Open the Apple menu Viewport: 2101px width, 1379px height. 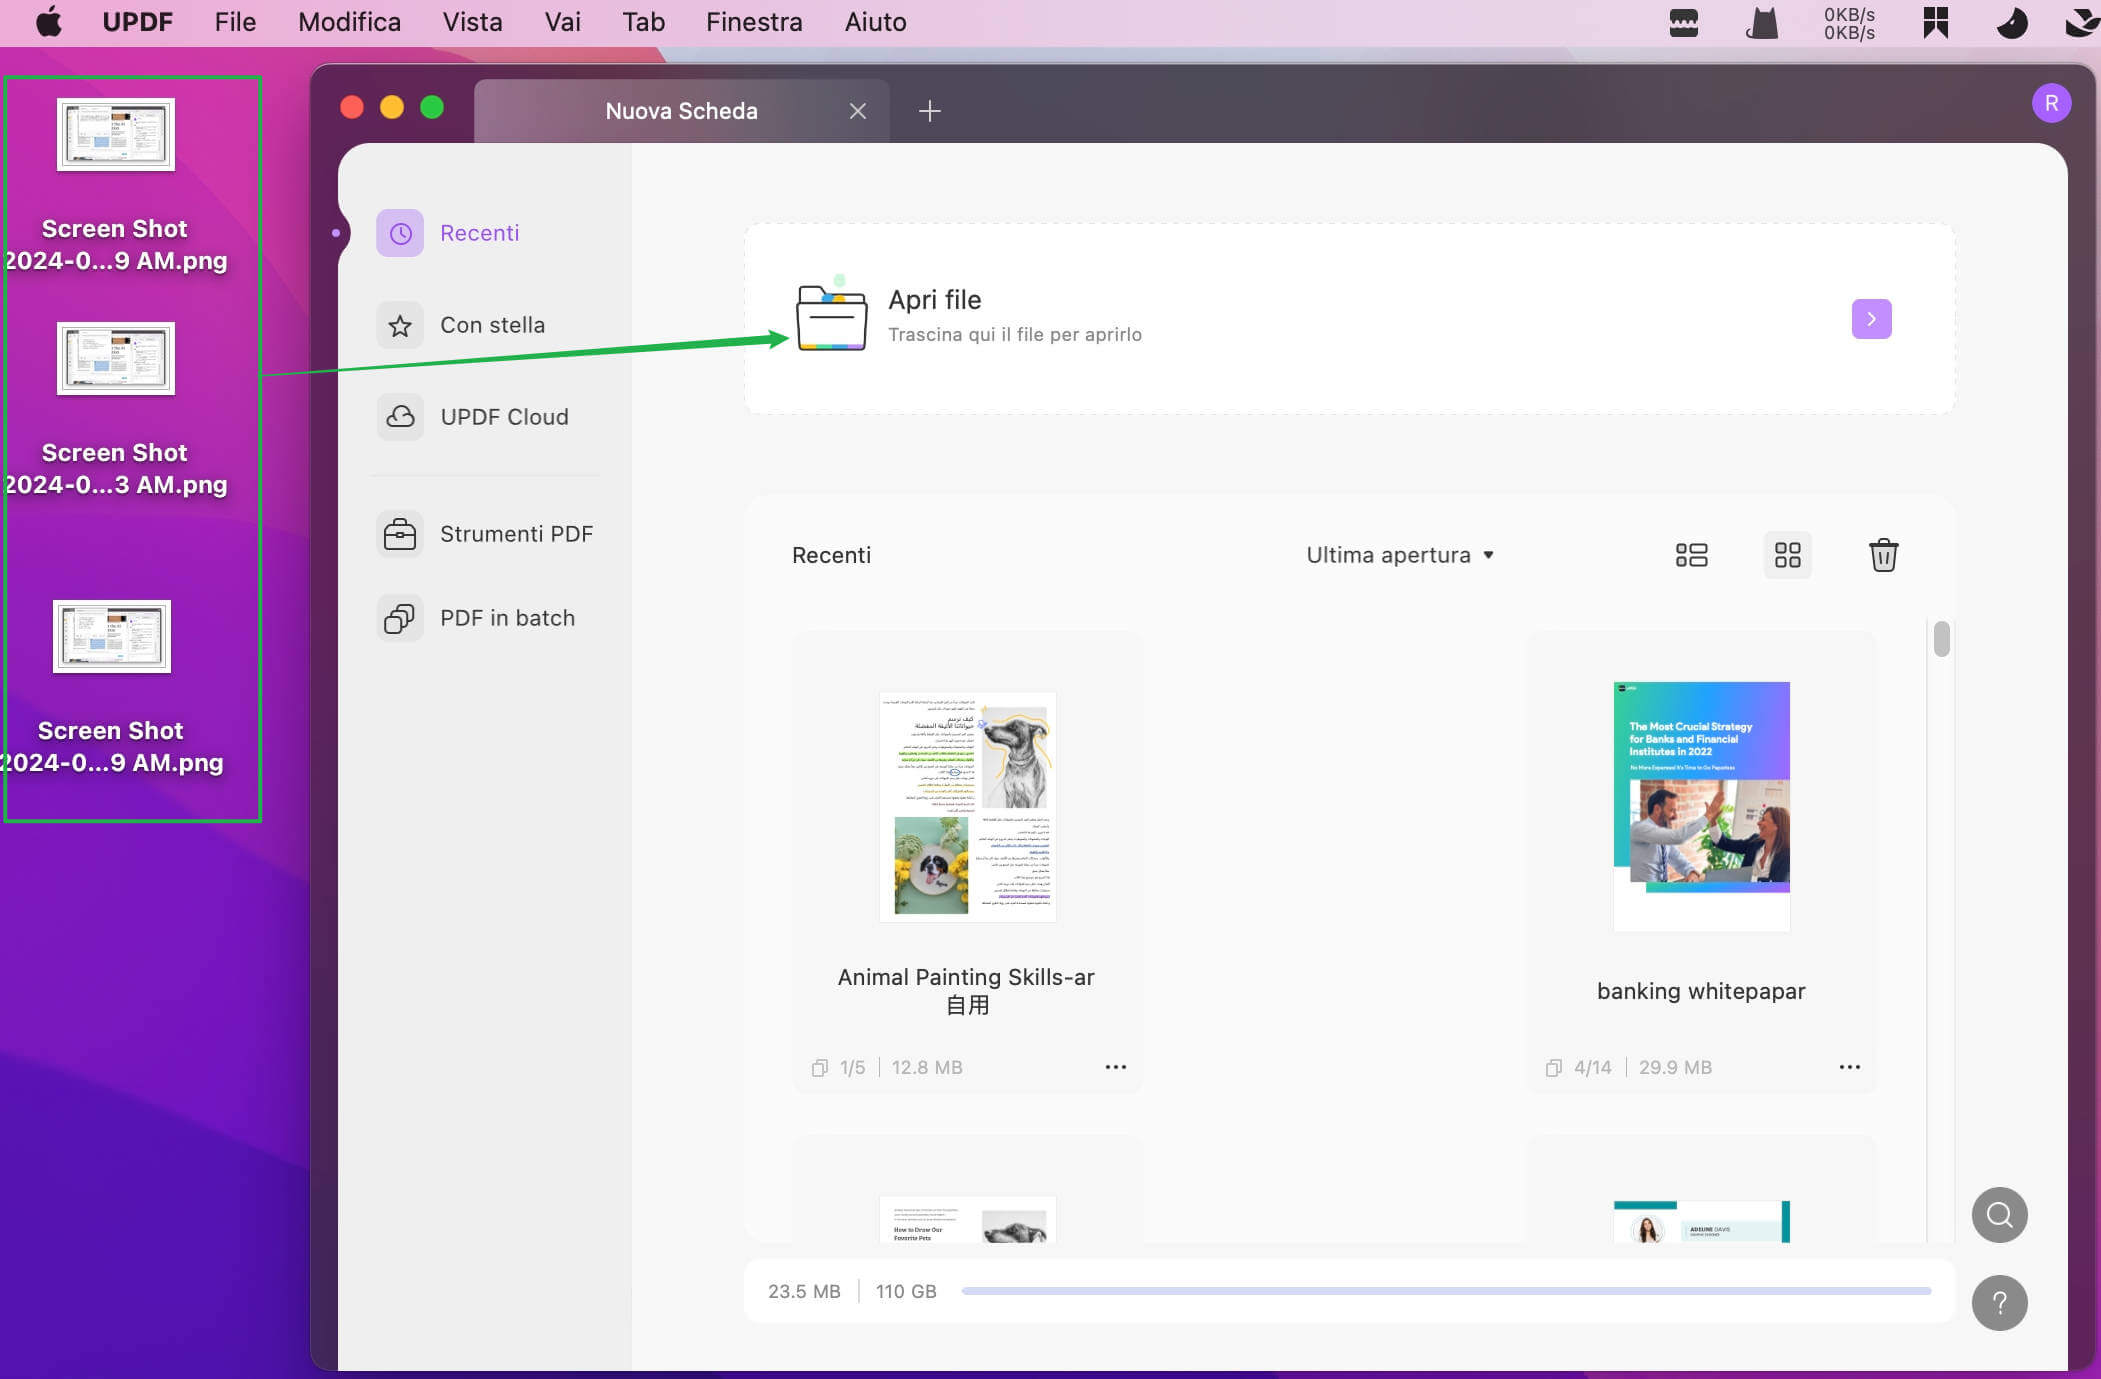[x=48, y=22]
